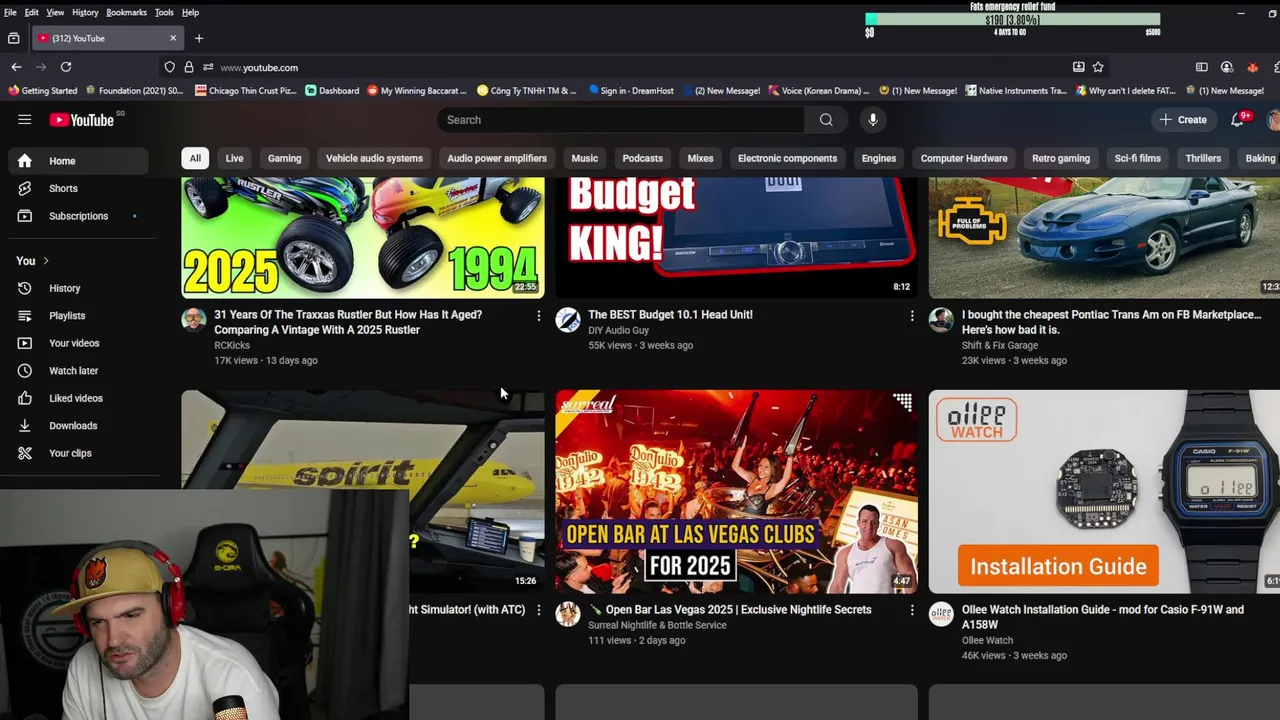Open a new browser tab
Image resolution: width=1280 pixels, height=720 pixels.
[x=199, y=38]
